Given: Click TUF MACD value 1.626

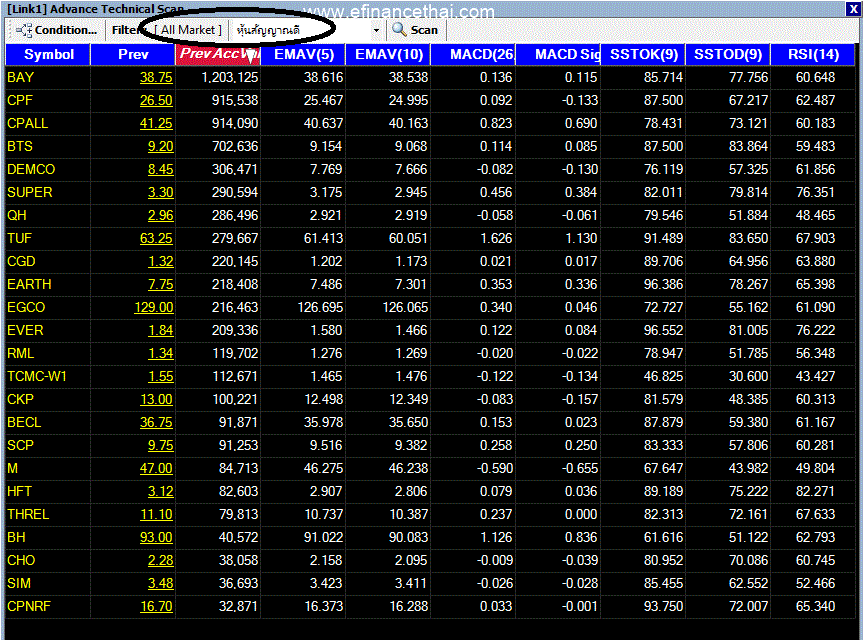Looking at the screenshot, I should tap(496, 239).
